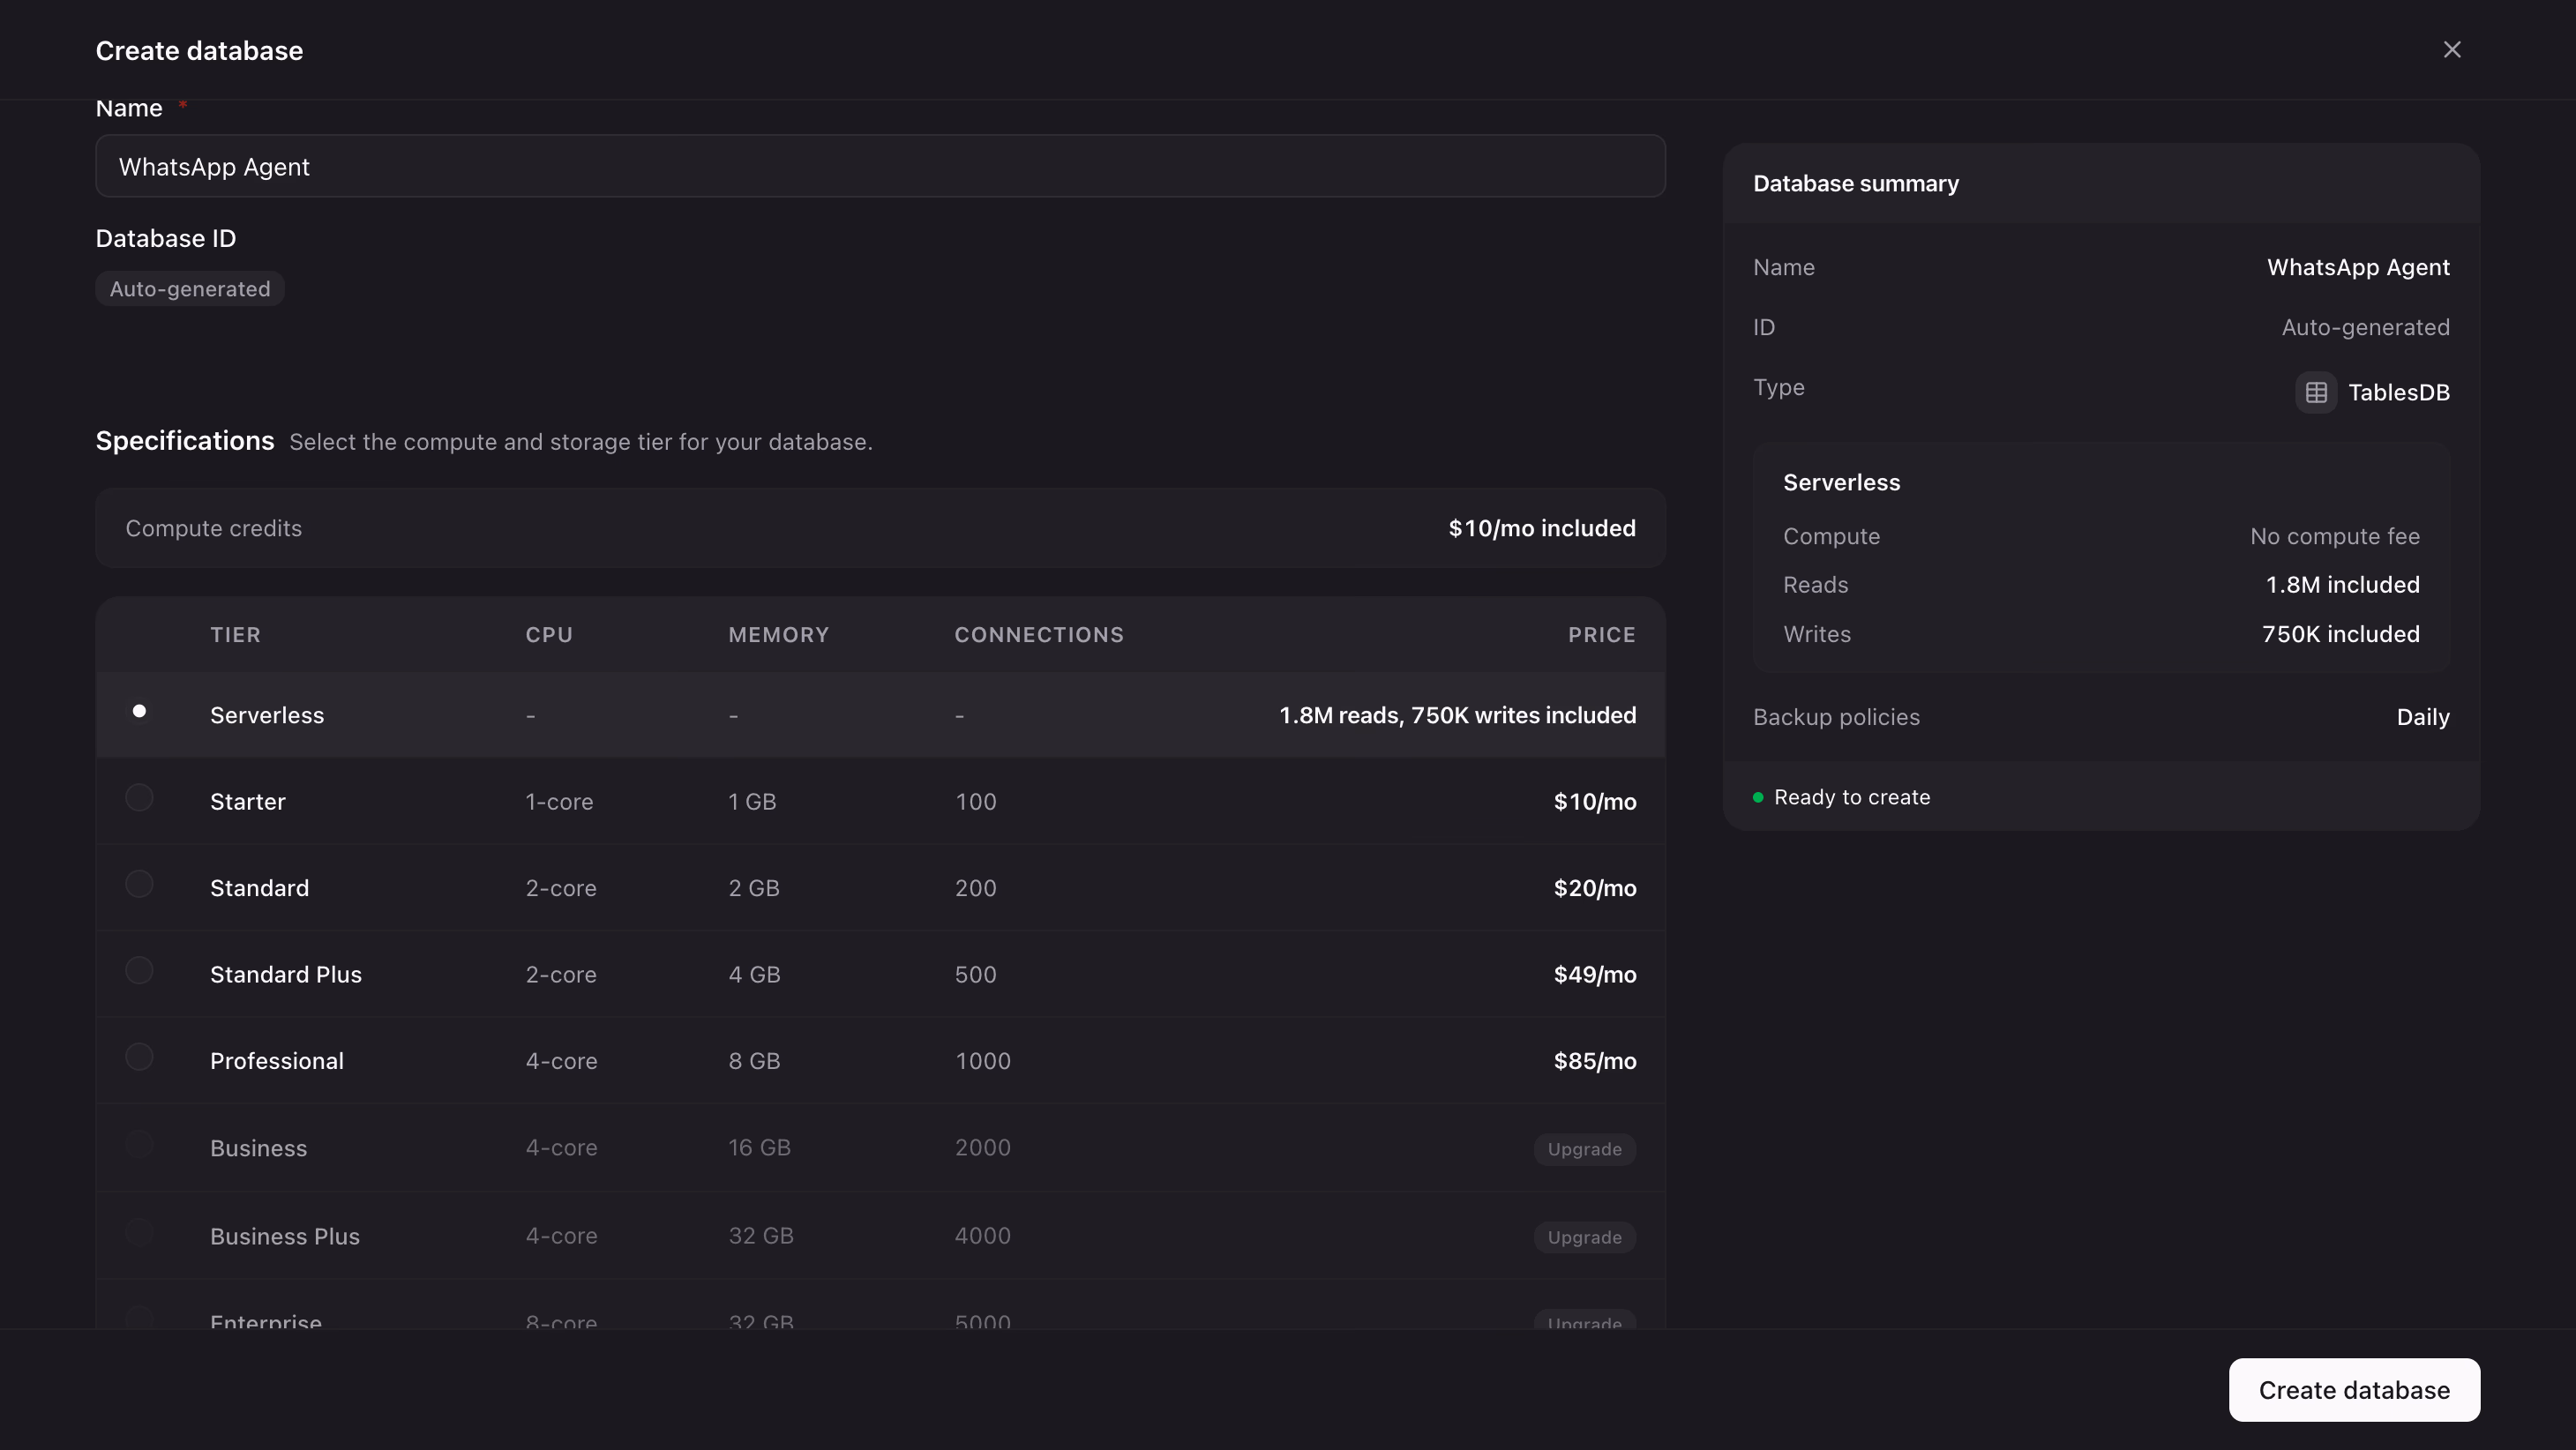Click the $85/mo Professional price
Image resolution: width=2576 pixels, height=1450 pixels.
pos(1595,1061)
